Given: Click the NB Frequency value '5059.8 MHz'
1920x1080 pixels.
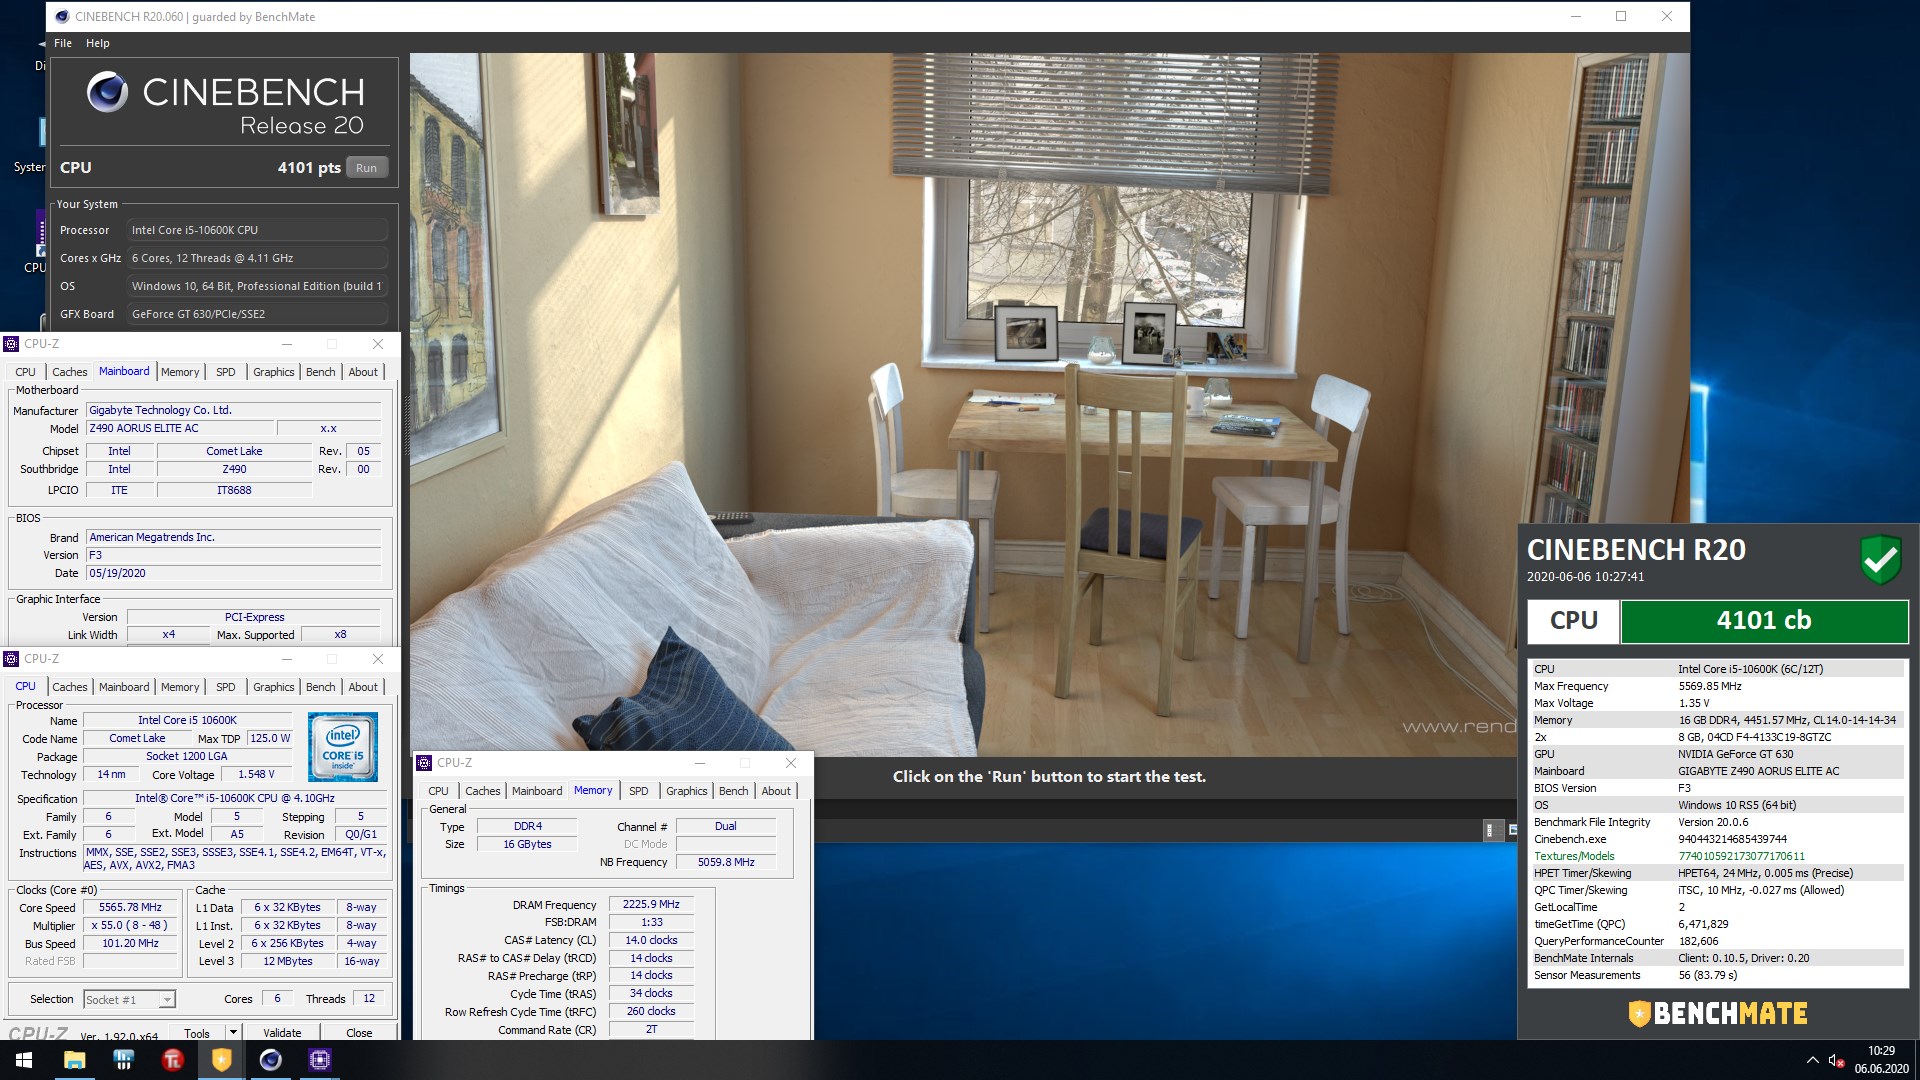Looking at the screenshot, I should coord(726,862).
